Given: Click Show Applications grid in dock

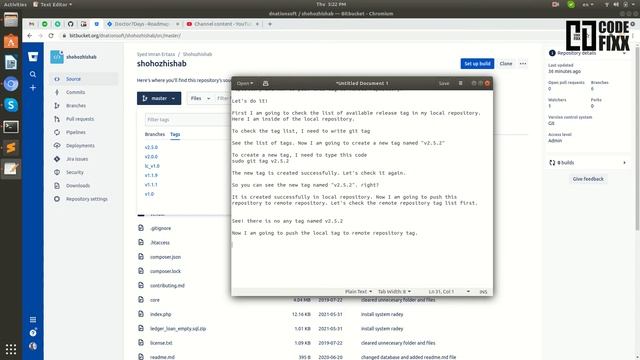Looking at the screenshot, I should point(11,349).
